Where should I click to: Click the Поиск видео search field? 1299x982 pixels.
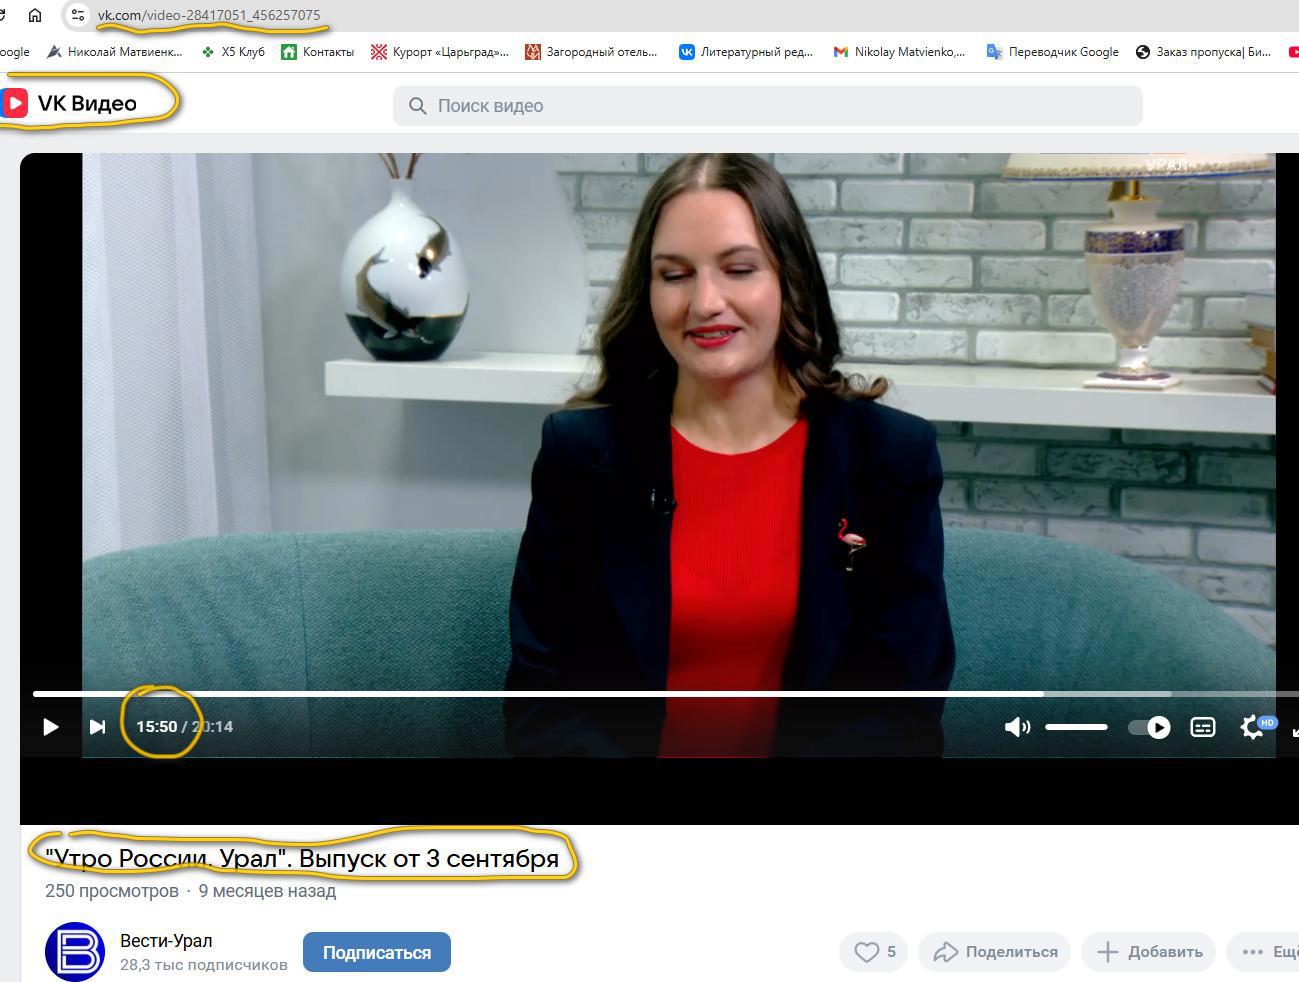pyautogui.click(x=768, y=106)
